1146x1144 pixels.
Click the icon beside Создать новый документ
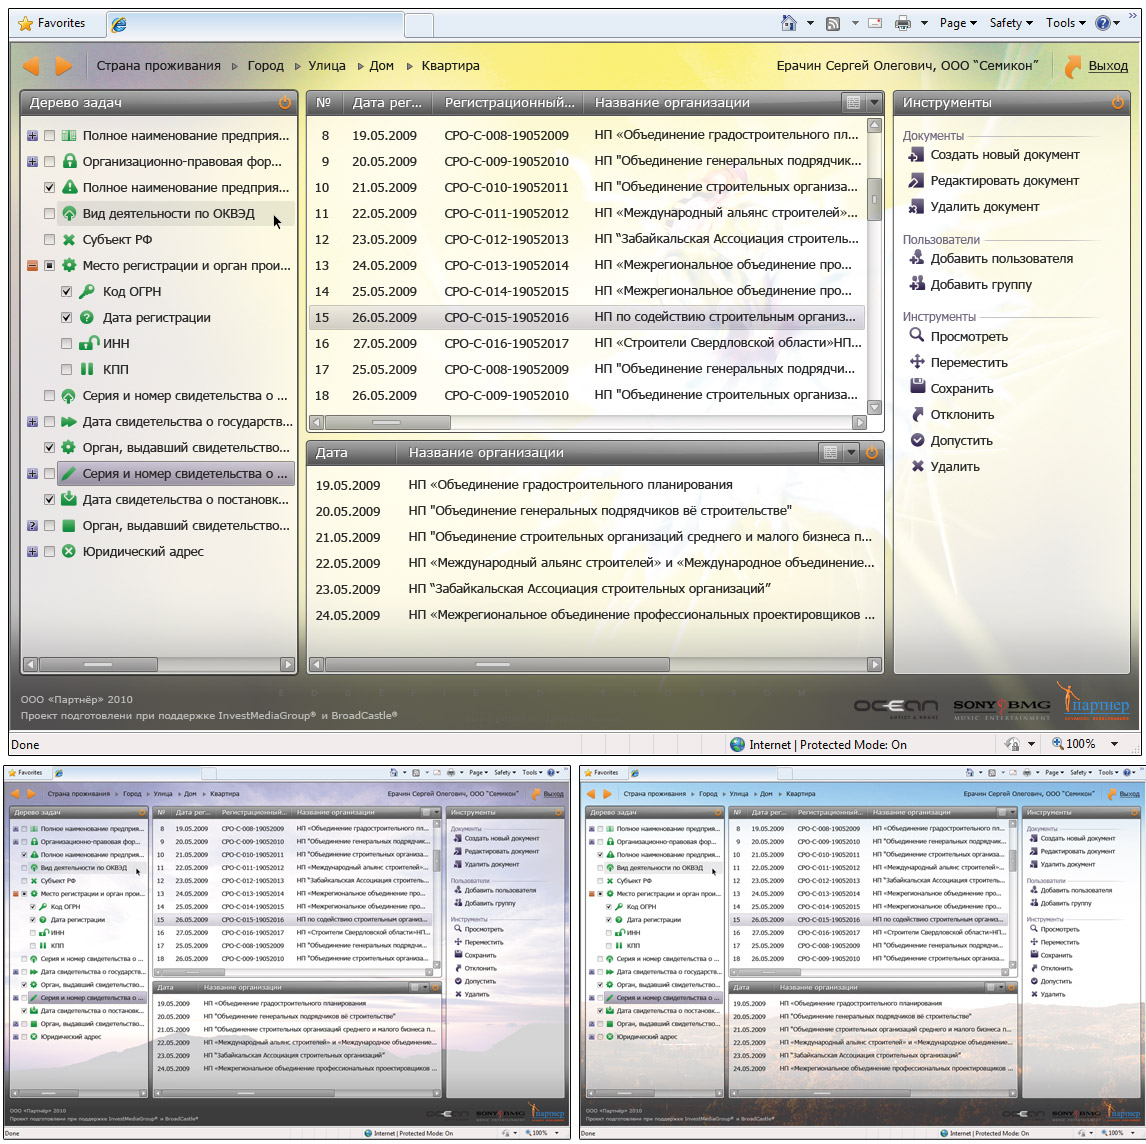pos(915,155)
